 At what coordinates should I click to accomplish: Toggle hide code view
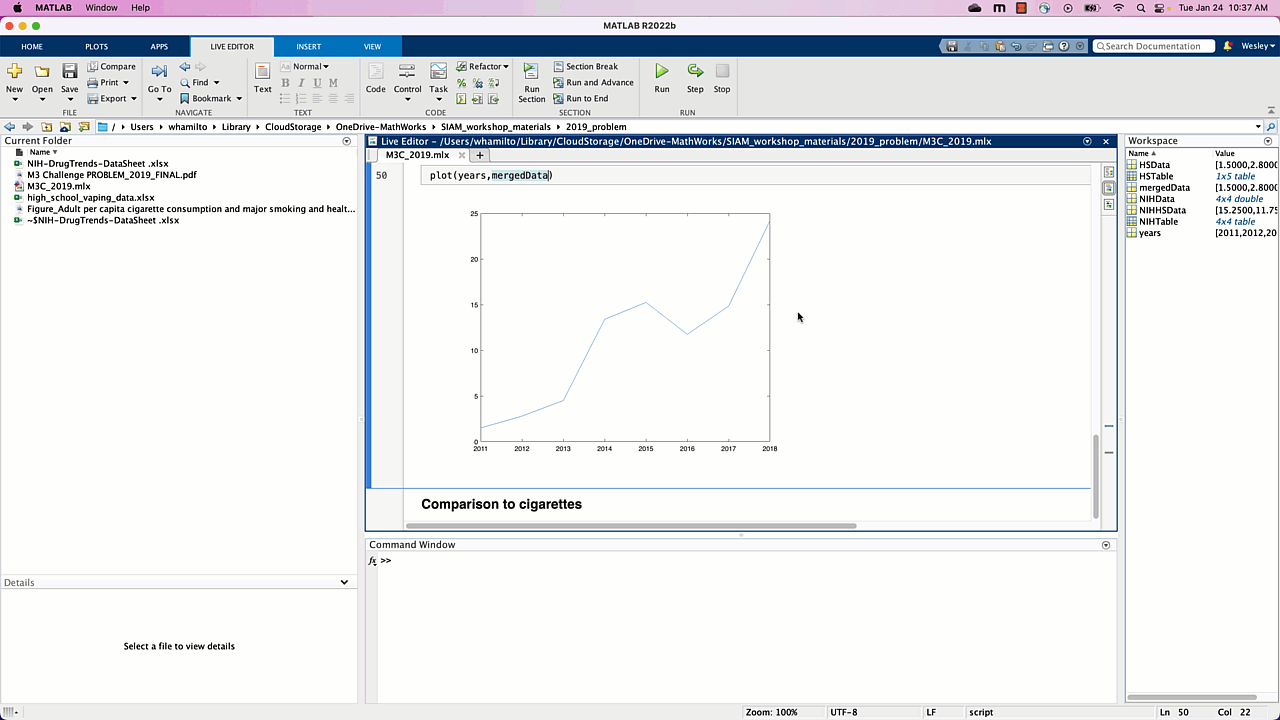pyautogui.click(x=1109, y=204)
